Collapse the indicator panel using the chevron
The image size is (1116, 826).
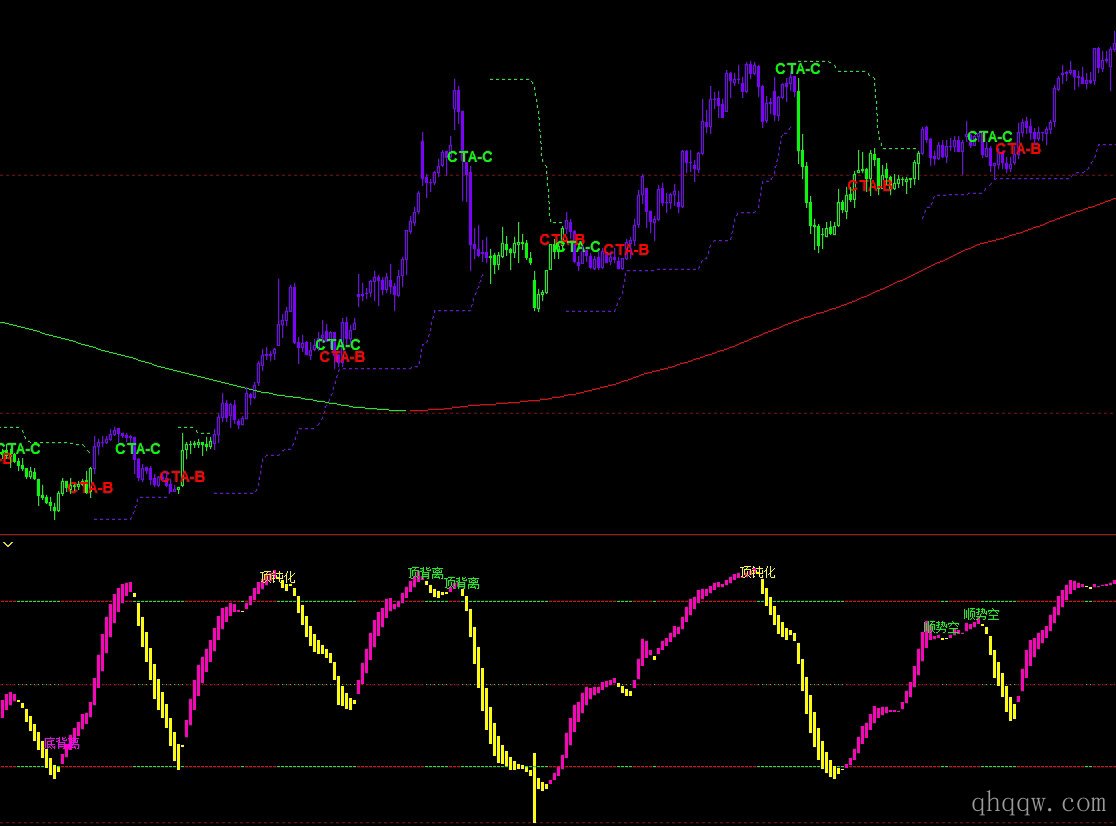pyautogui.click(x=8, y=544)
